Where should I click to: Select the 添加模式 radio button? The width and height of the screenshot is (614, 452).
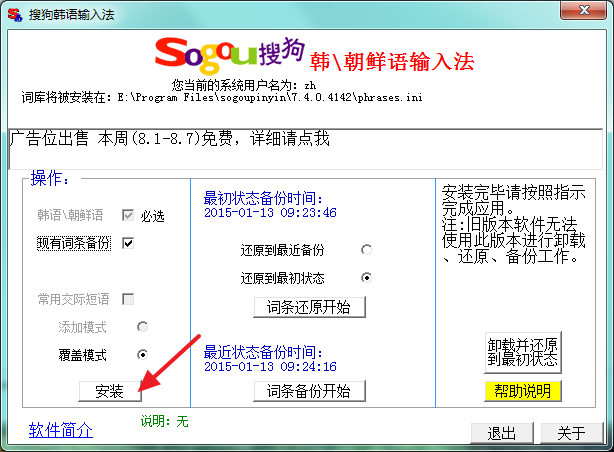(x=143, y=327)
